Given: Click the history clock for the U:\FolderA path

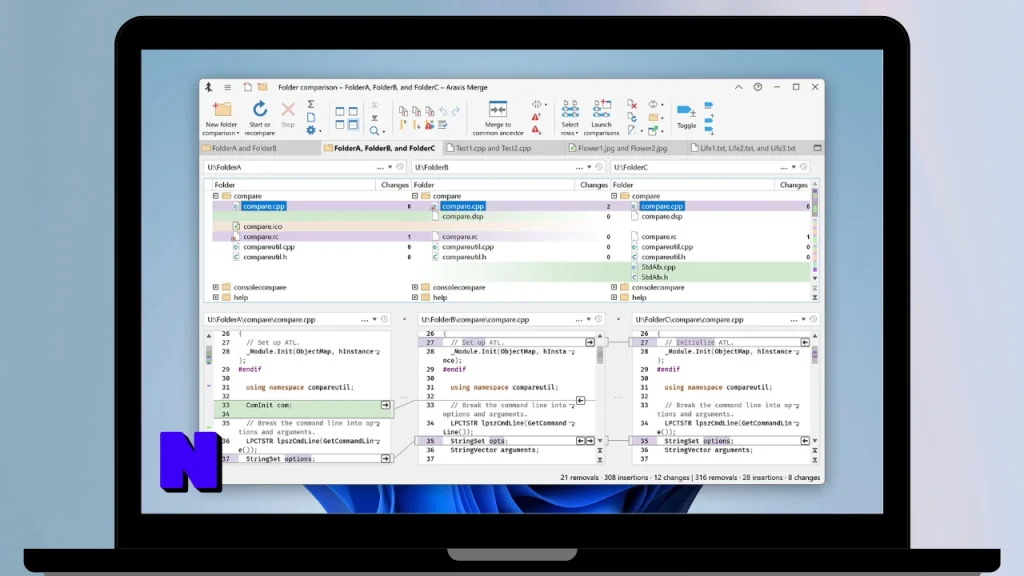Looking at the screenshot, I should tap(400, 167).
